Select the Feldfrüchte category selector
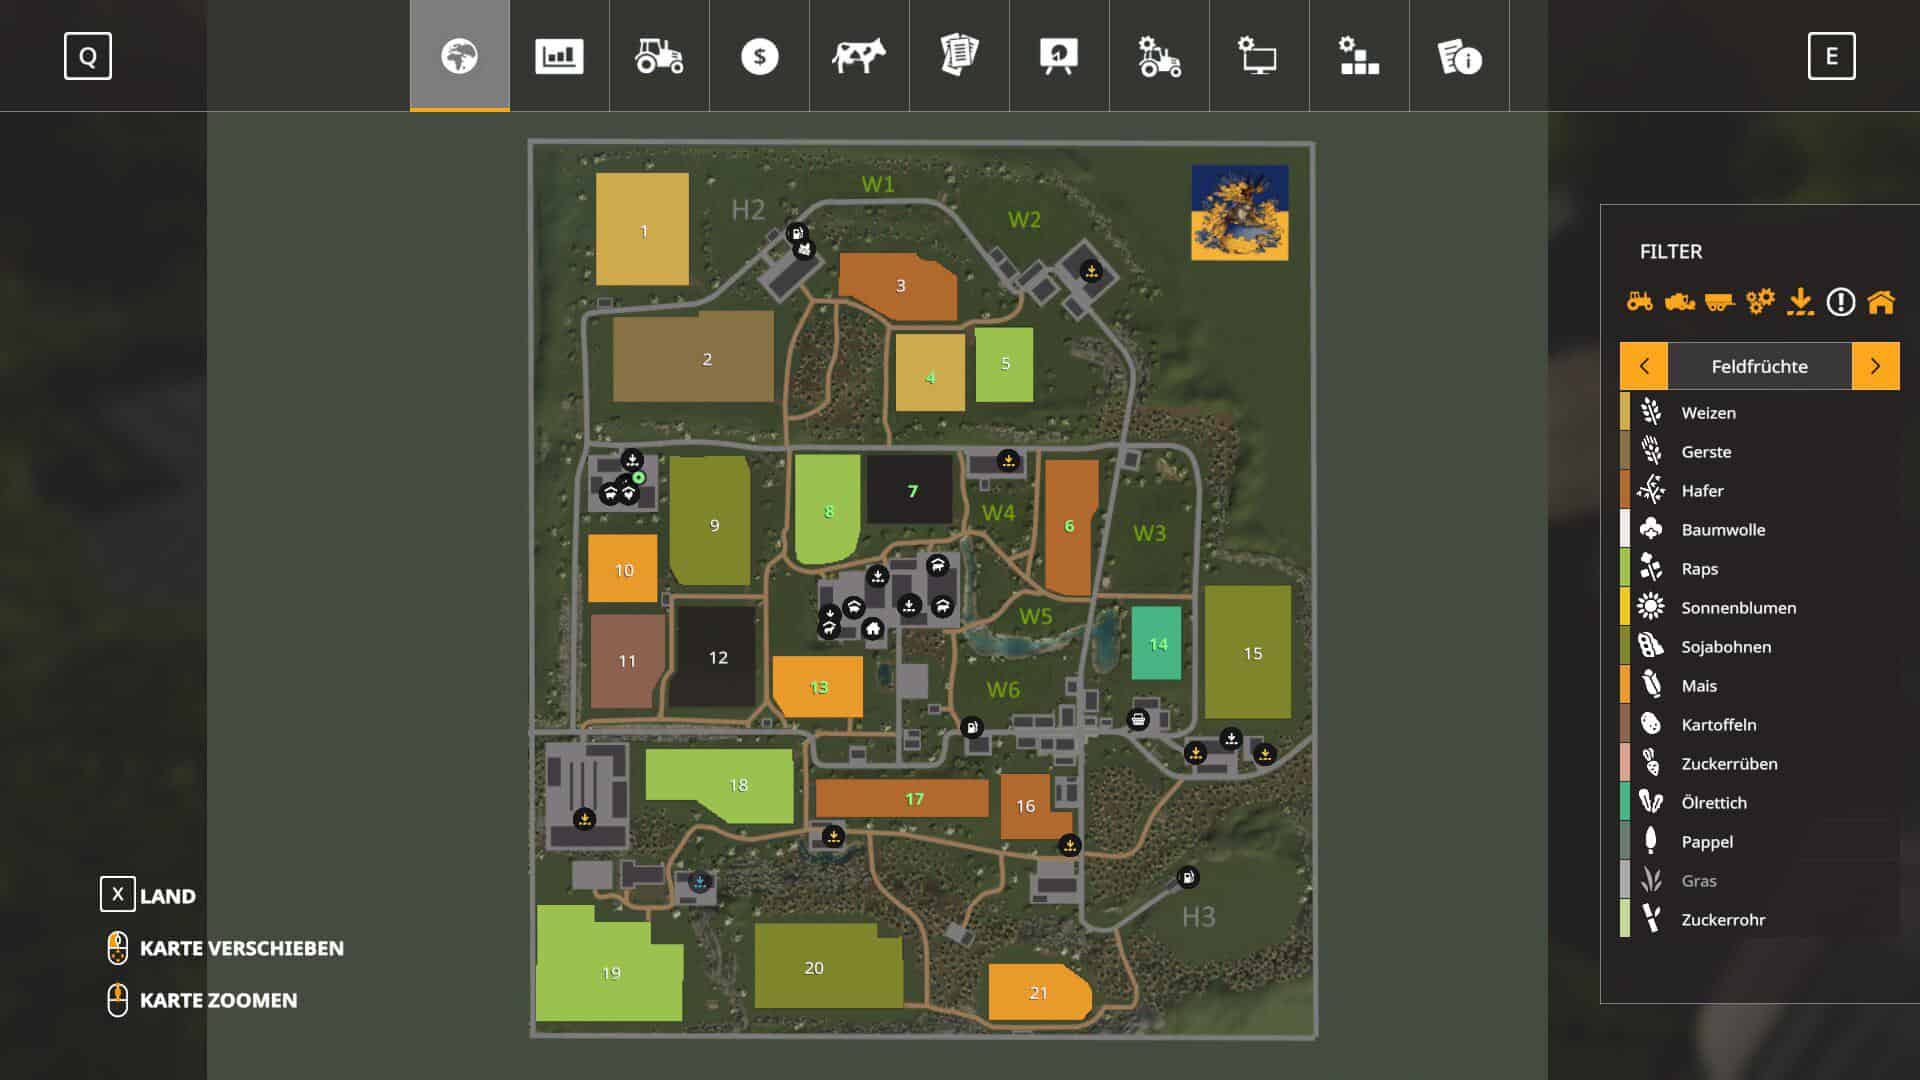 point(1759,366)
